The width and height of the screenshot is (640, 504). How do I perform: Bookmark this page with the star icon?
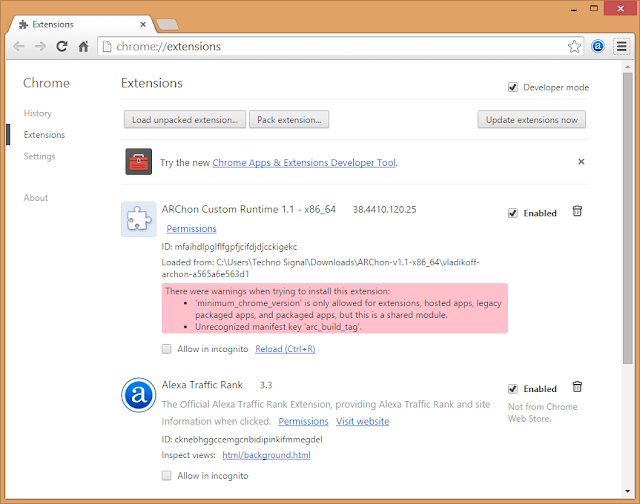(x=574, y=47)
